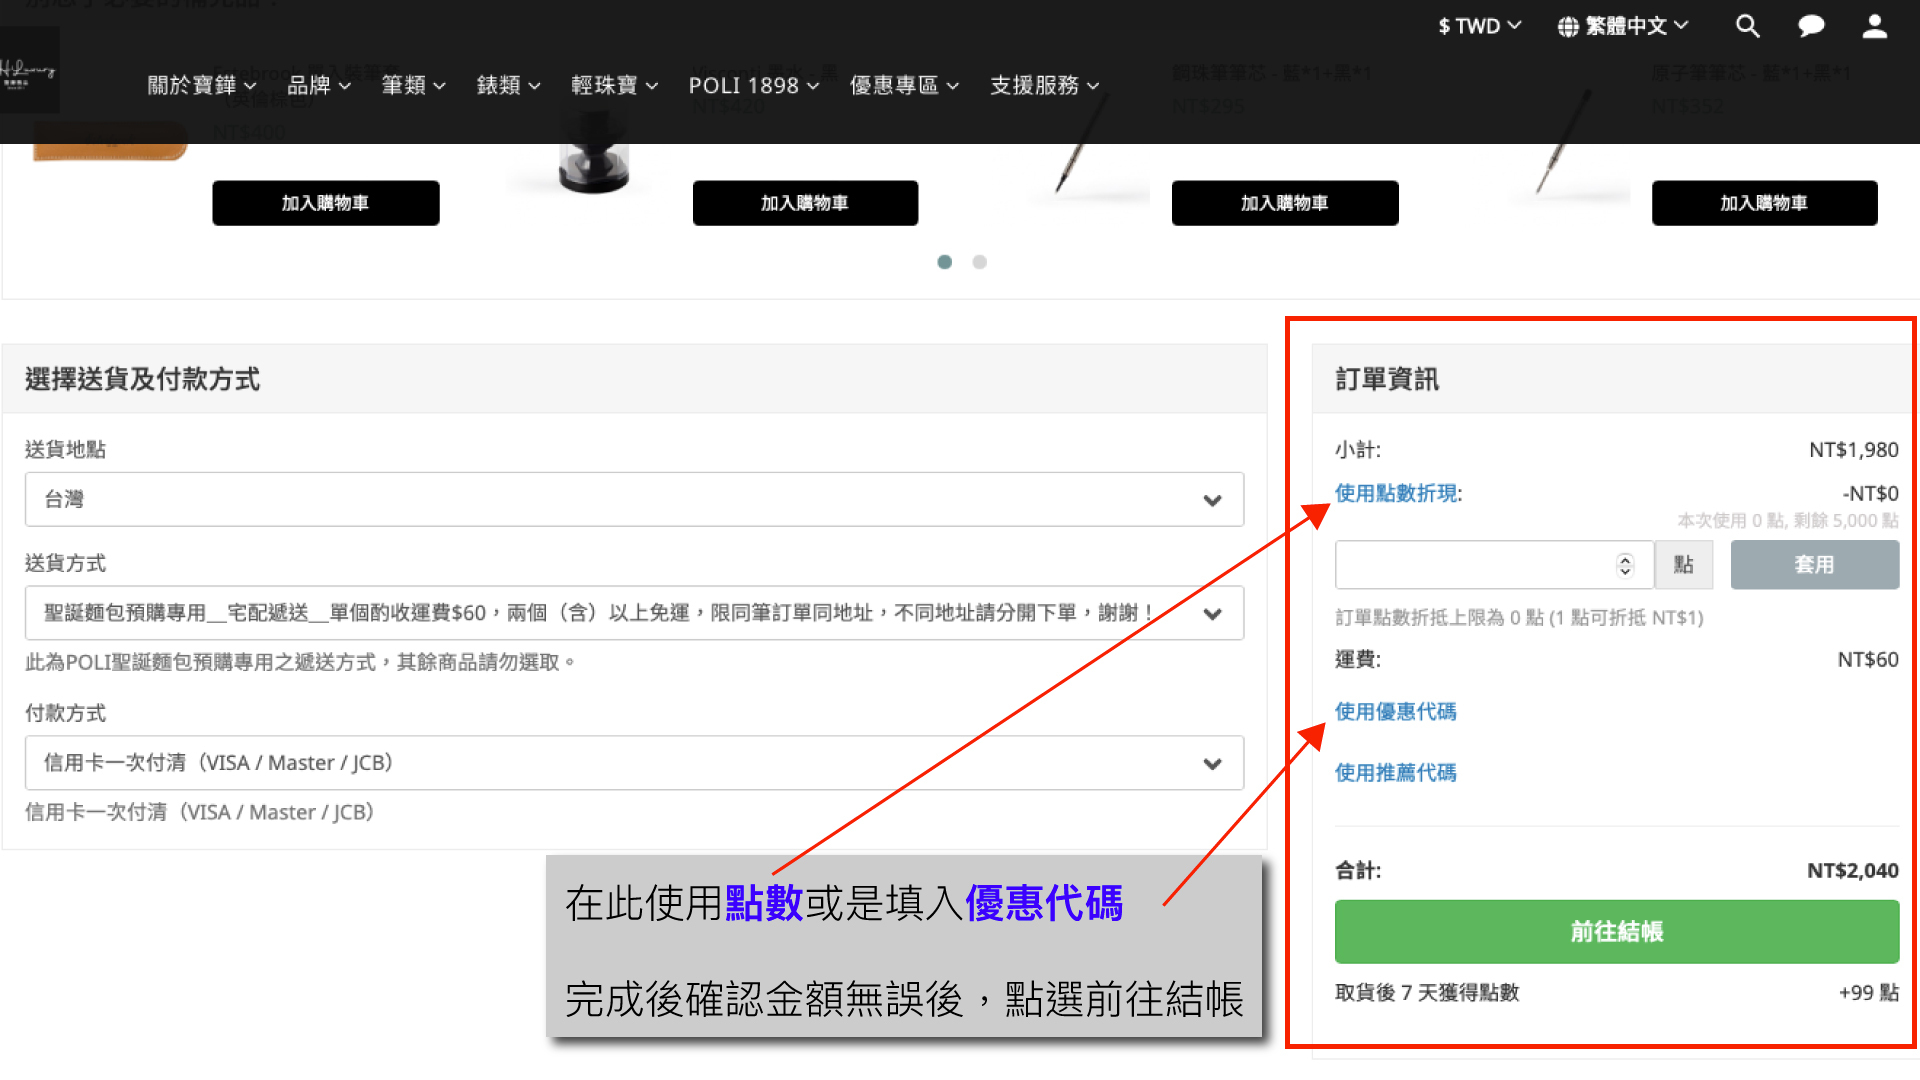Screen dimensions: 1920x1080
Task: Open the 送貨方式 shipping method dropdown
Action: [x=634, y=613]
